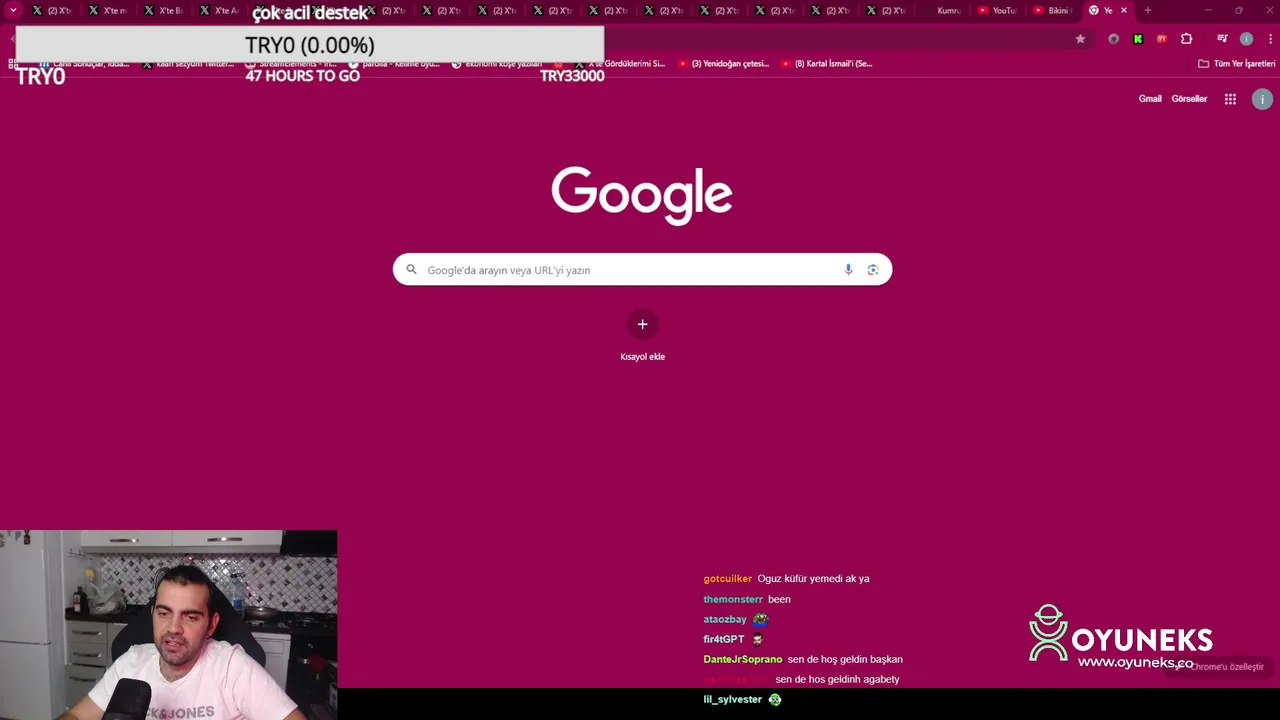Add a shortcut with Kısayol ekle plus button
1280x720 pixels.
[642, 324]
